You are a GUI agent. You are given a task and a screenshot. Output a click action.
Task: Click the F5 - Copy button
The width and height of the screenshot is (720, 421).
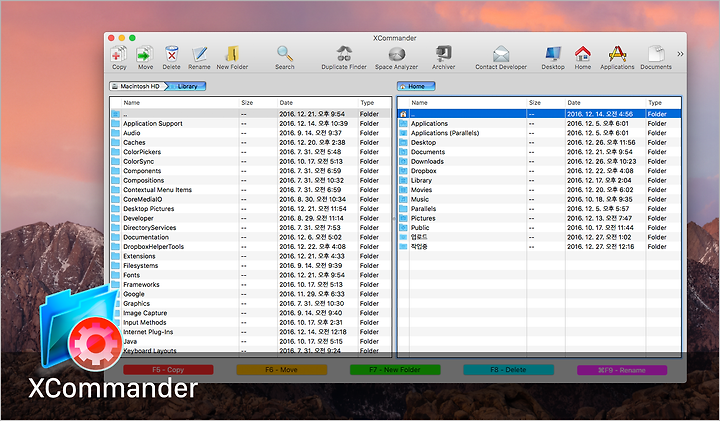168,370
